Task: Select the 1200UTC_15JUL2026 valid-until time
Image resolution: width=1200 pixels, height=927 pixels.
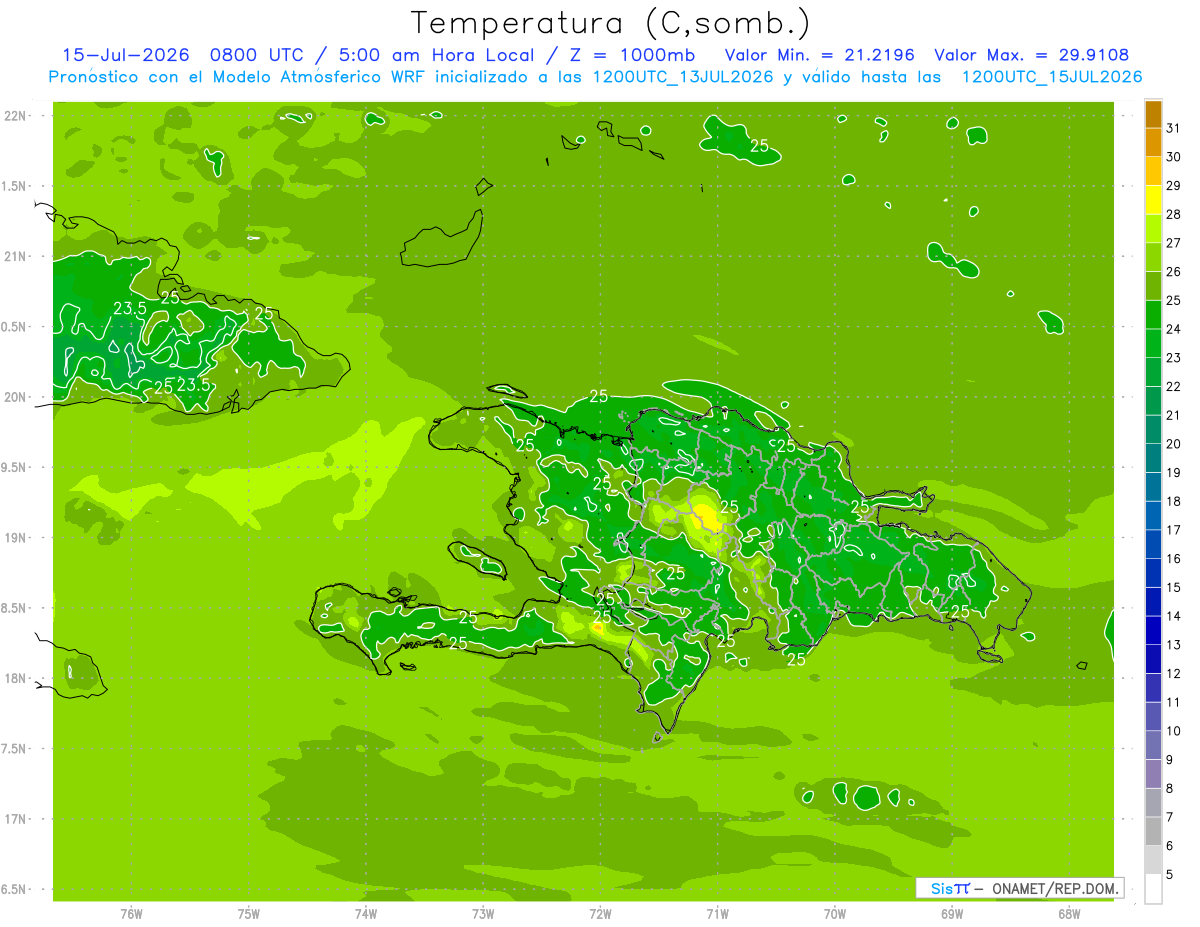Action: point(1052,77)
